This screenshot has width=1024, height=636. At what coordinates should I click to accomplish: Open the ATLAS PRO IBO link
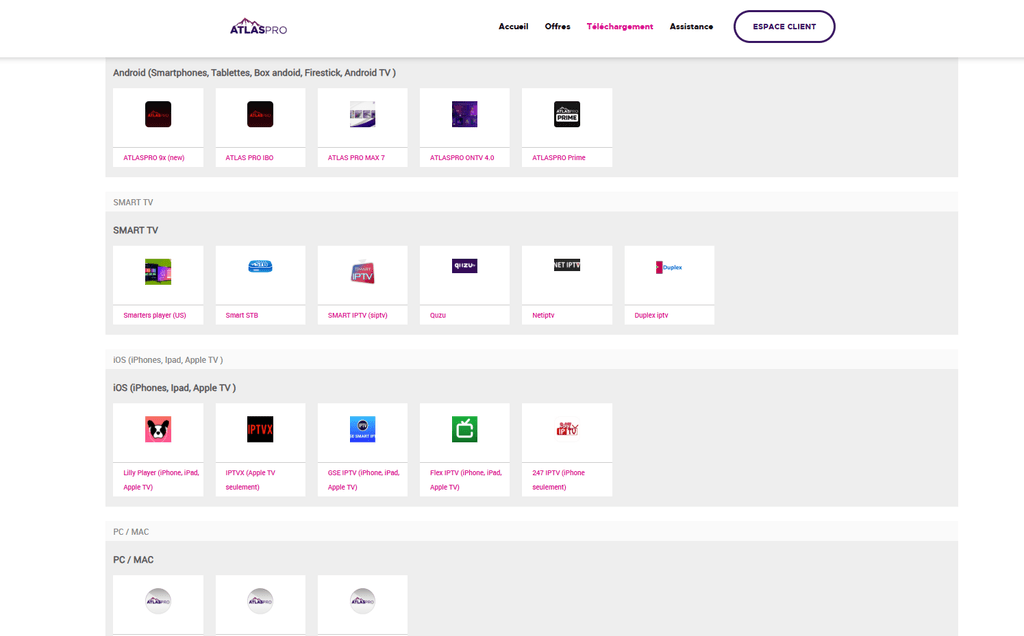(x=249, y=157)
